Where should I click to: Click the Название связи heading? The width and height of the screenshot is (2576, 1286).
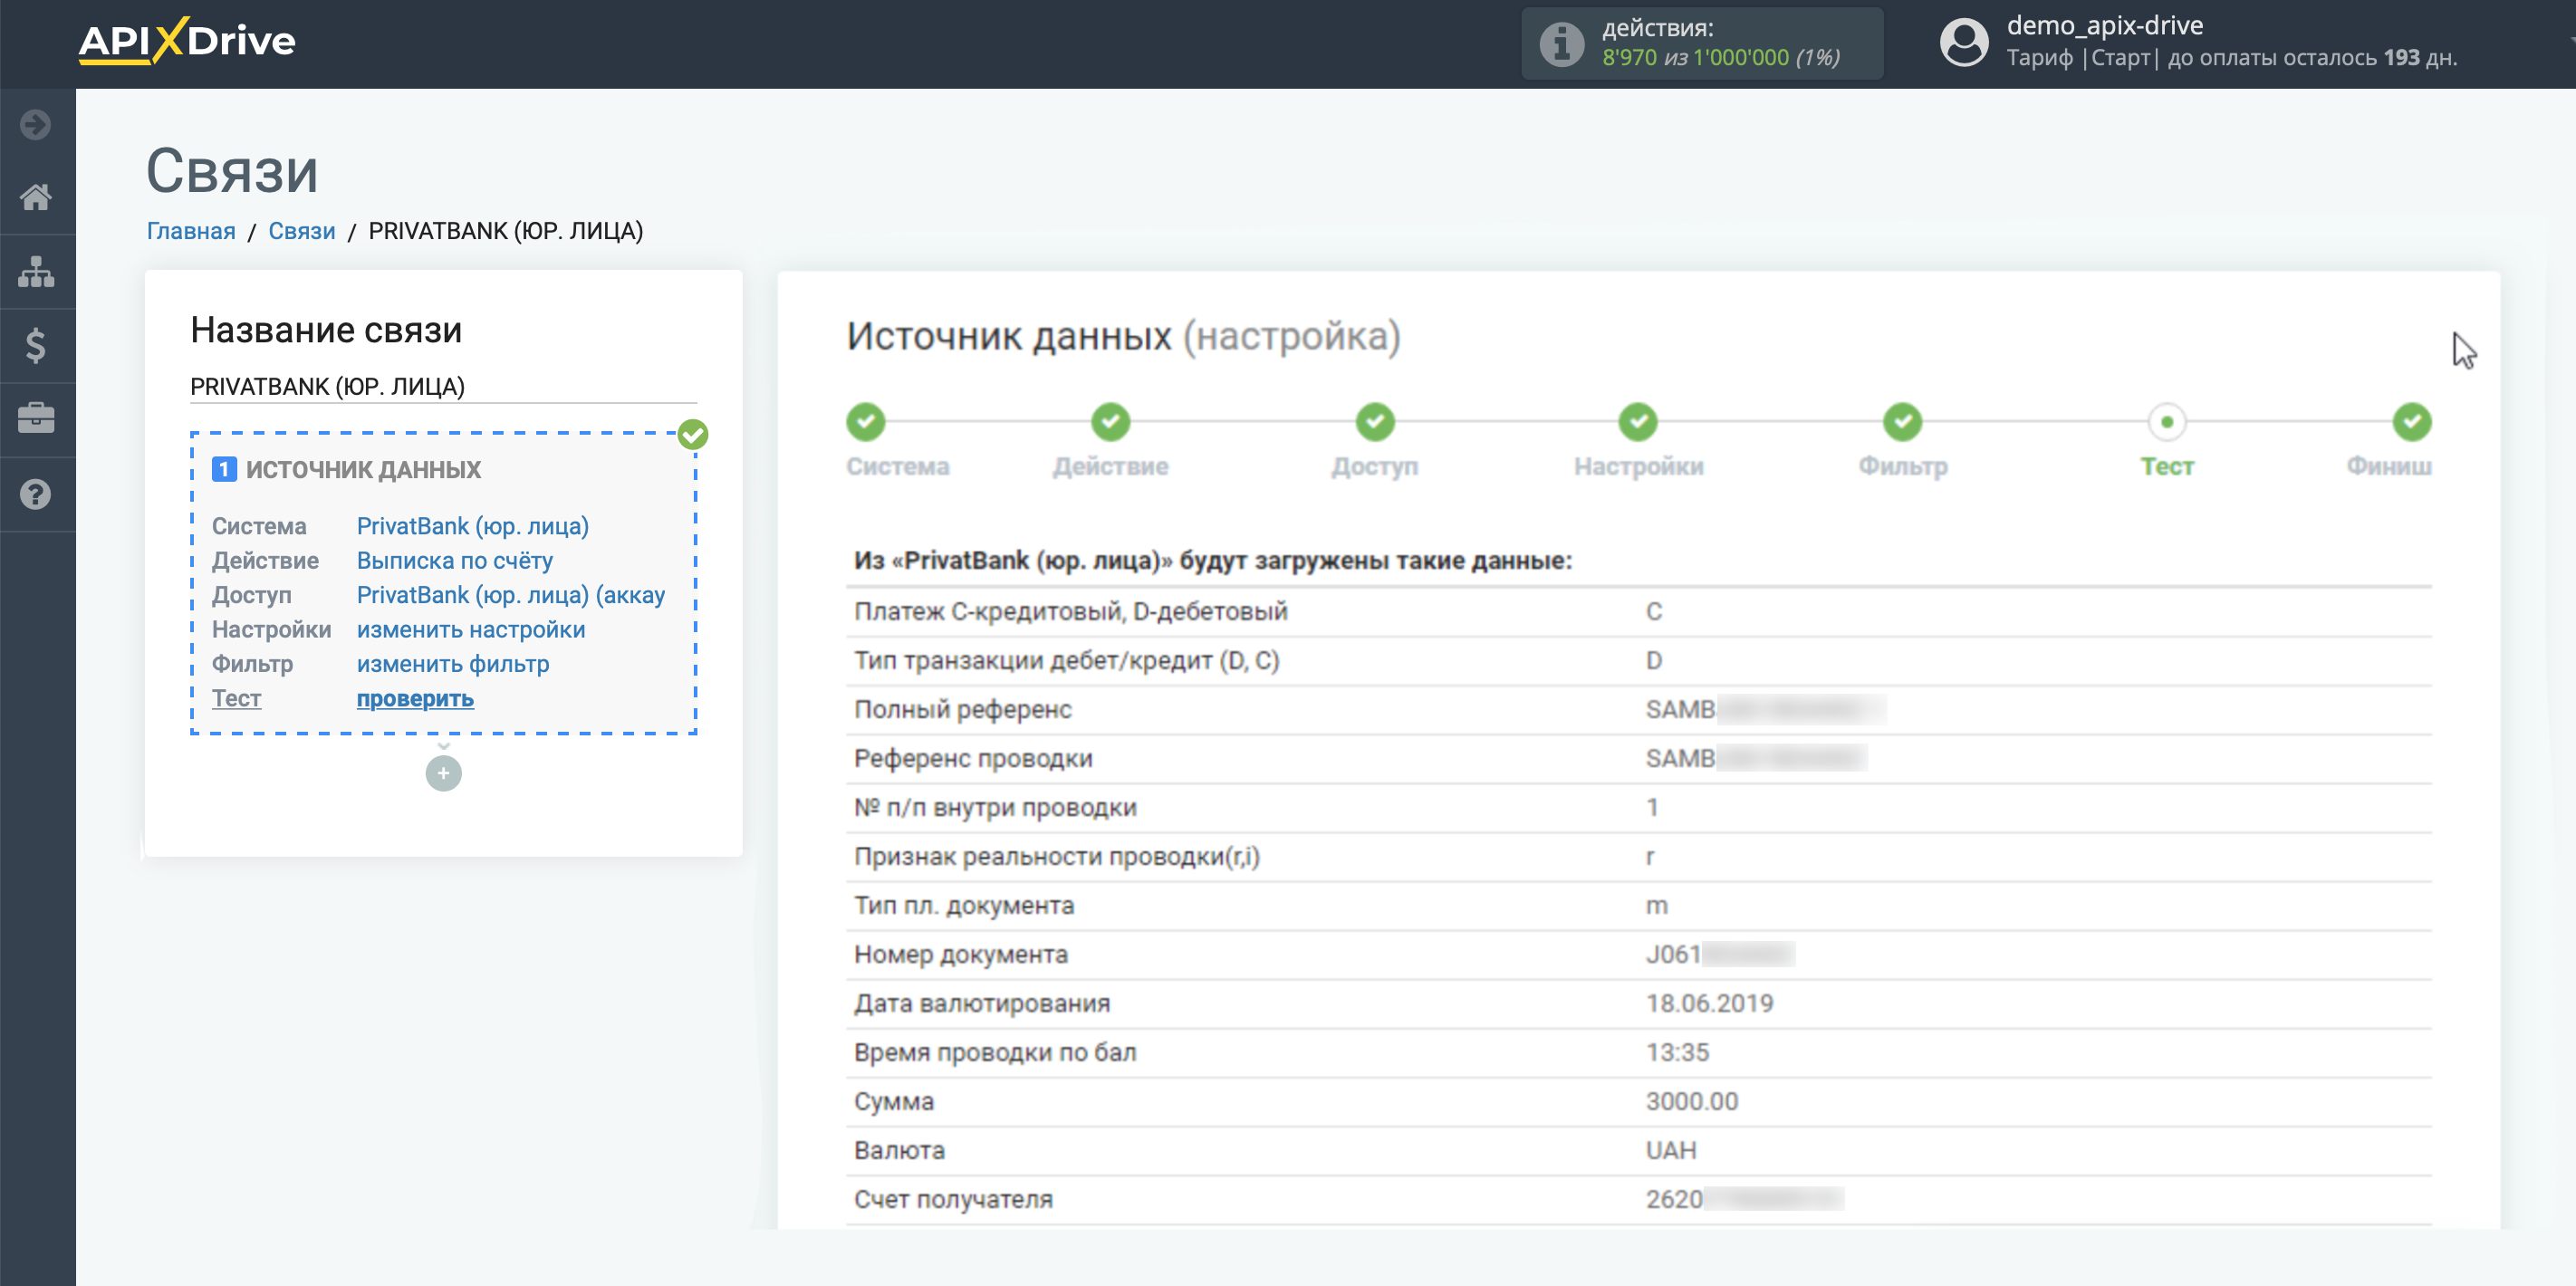[x=326, y=330]
